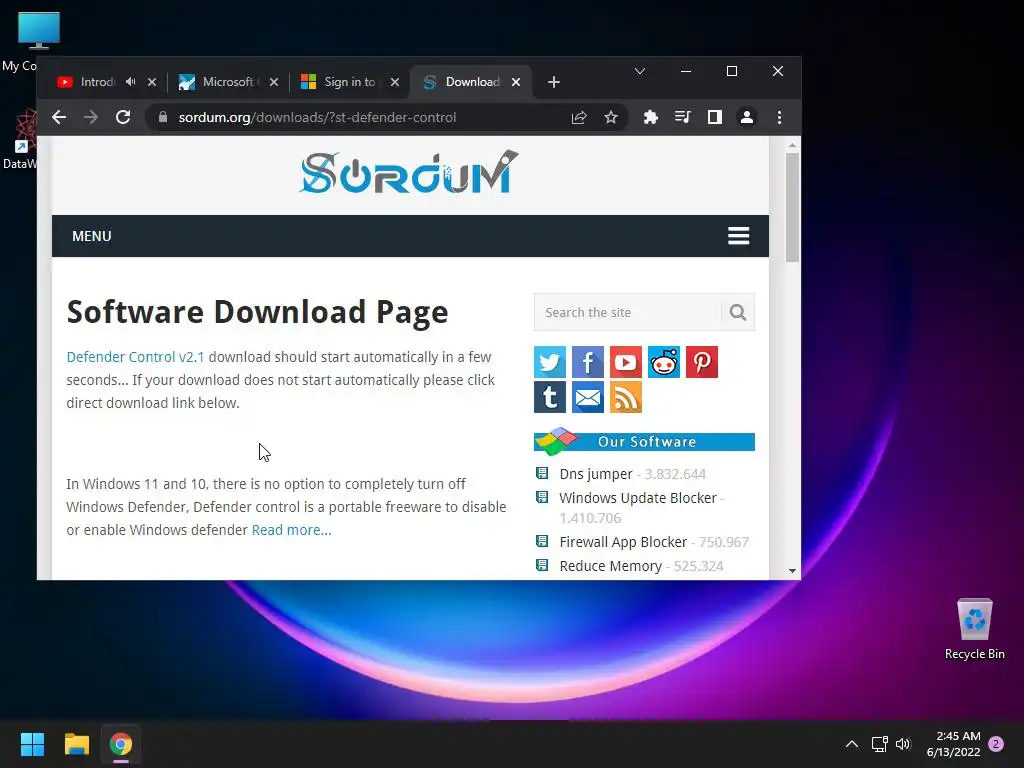Open Sordum Pinterest page
Screen dimensions: 1024x768
click(701, 362)
